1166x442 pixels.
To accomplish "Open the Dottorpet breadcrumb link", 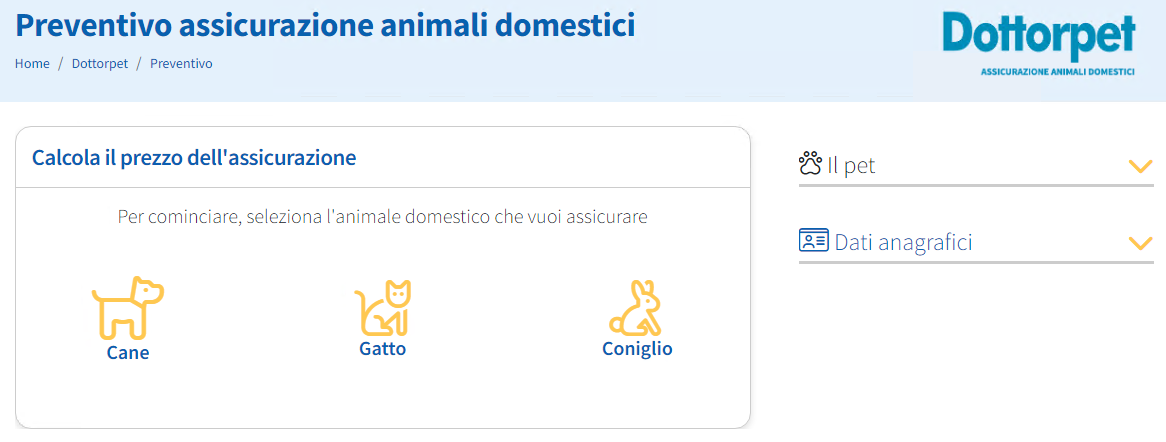I will 100,63.
